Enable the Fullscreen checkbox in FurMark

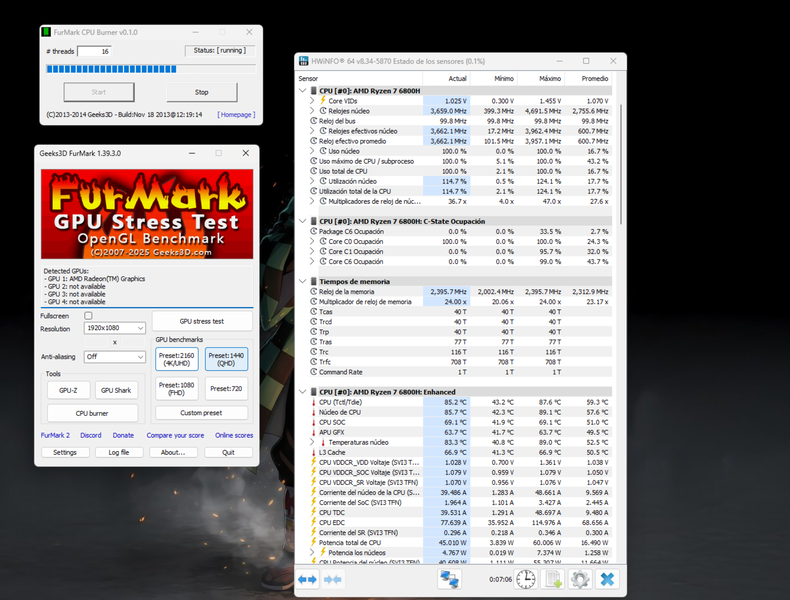[x=88, y=316]
